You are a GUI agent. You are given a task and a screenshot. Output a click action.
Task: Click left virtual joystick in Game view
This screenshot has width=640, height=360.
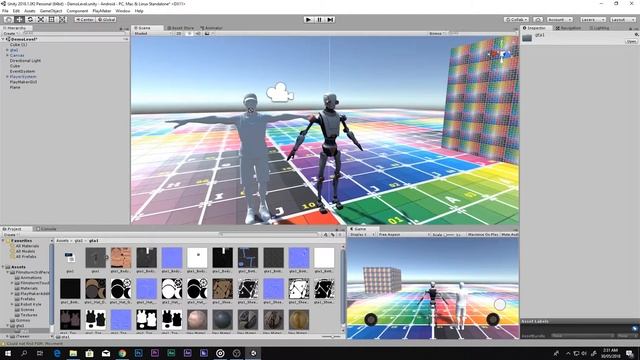click(371, 319)
